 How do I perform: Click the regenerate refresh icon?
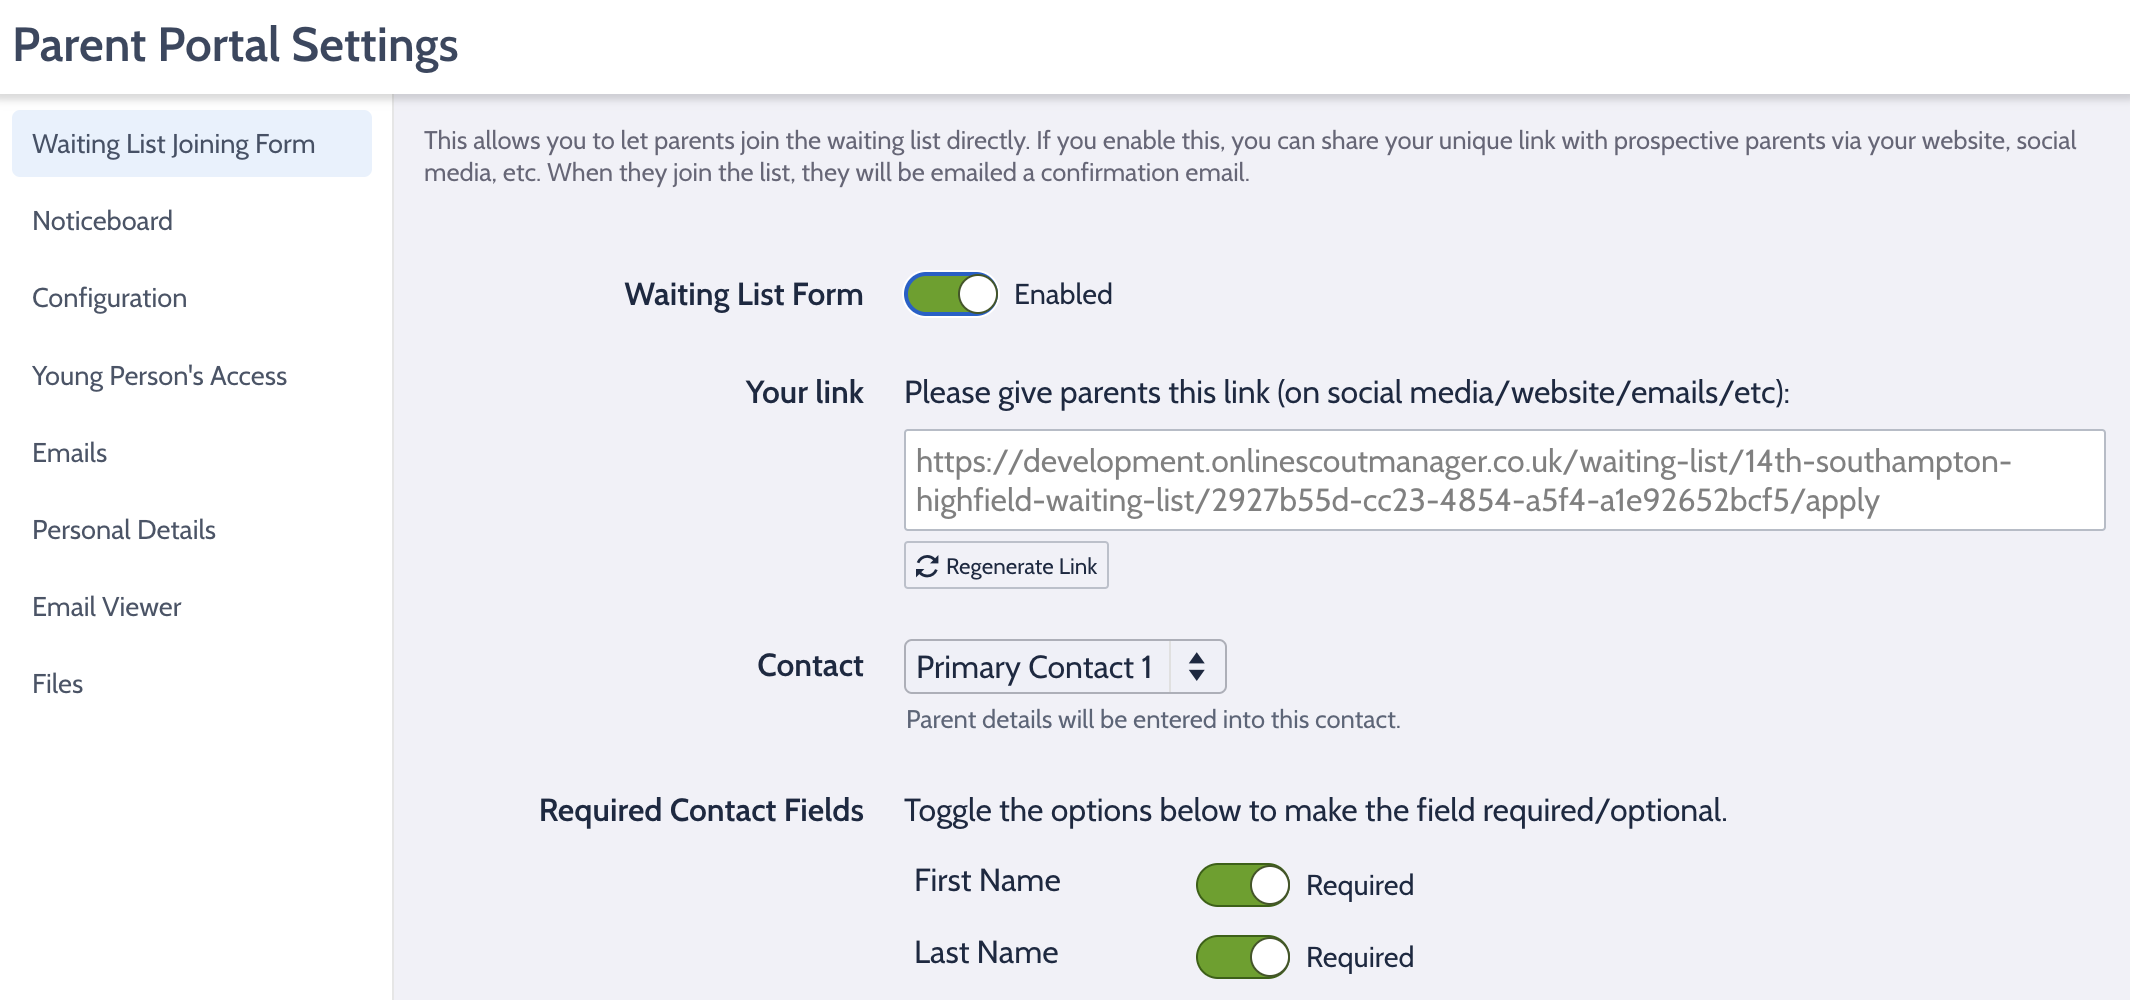928,565
